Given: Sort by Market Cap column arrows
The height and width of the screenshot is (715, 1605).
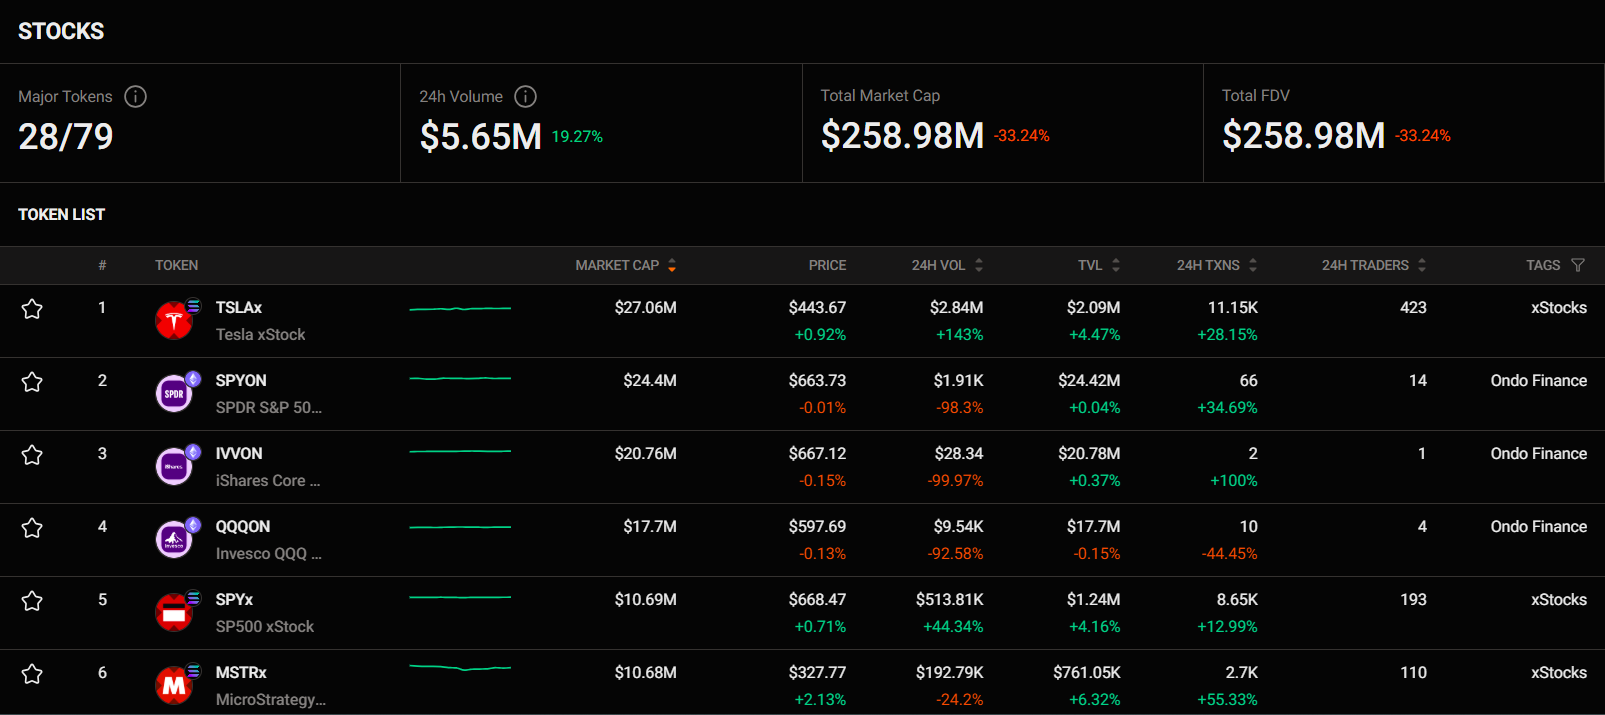Looking at the screenshot, I should coord(672,265).
